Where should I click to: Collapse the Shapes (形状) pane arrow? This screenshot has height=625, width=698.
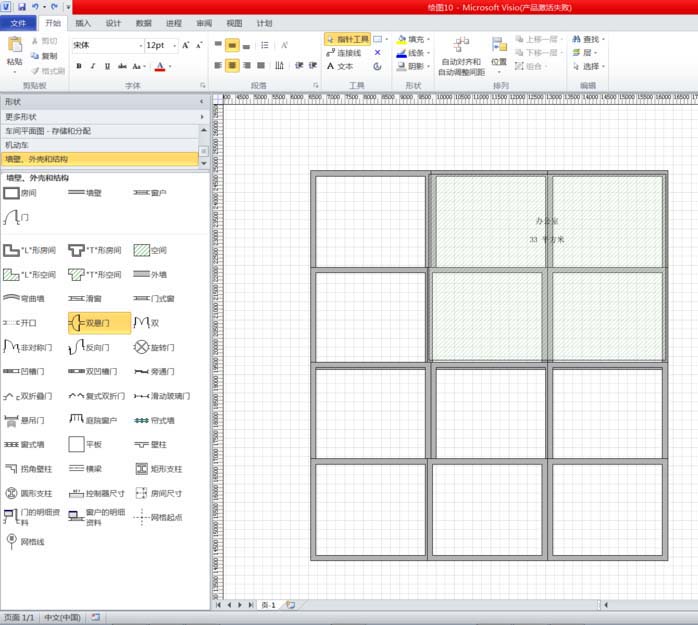202,102
